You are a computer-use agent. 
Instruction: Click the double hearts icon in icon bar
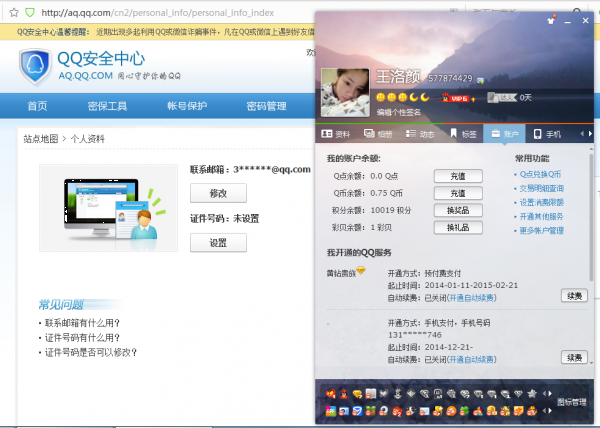point(331,394)
